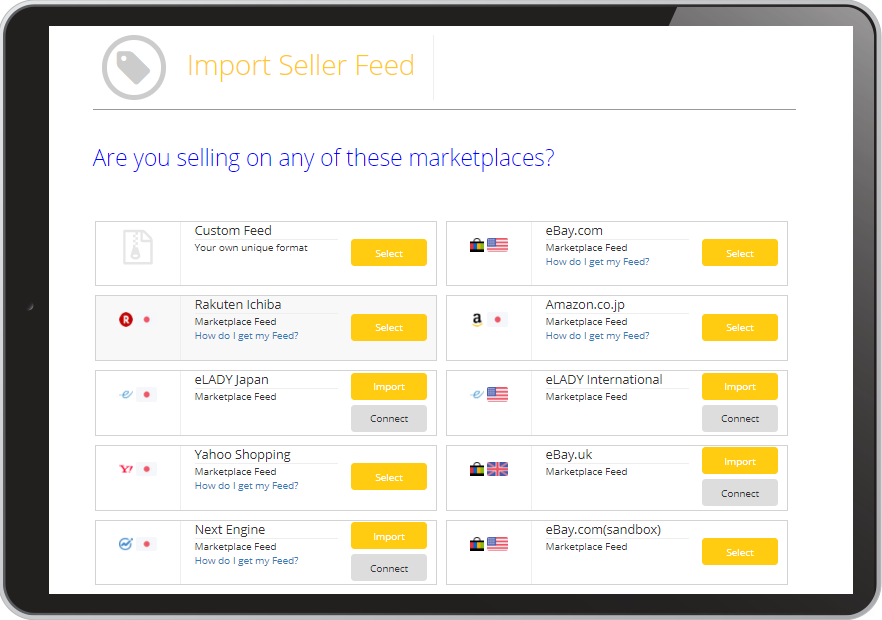Click the eLADY International logo icon

pyautogui.click(x=477, y=394)
